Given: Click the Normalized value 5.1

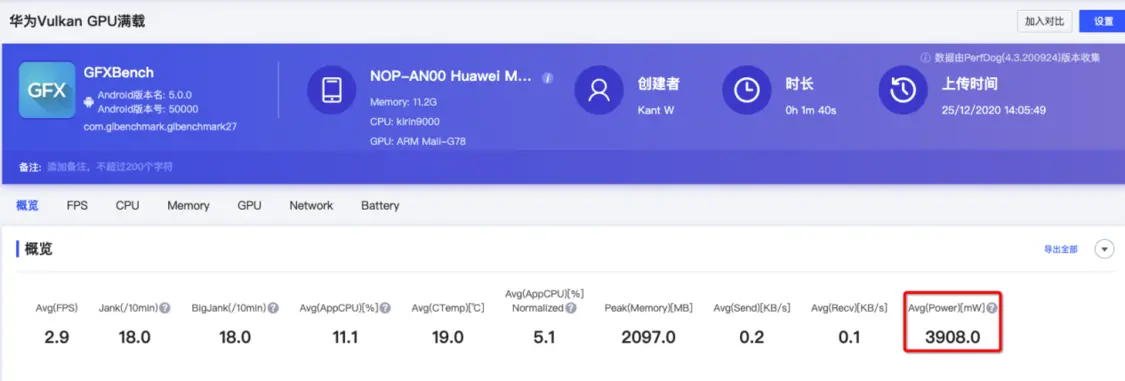Looking at the screenshot, I should 545,337.
